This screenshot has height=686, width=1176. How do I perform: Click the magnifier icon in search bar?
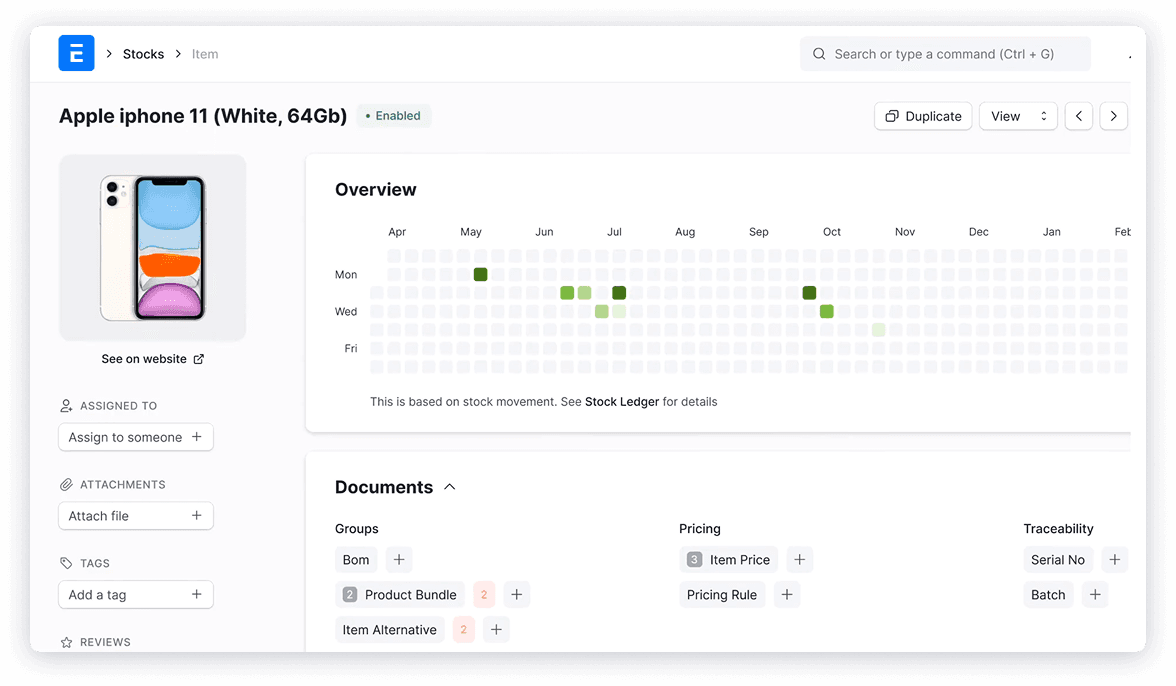point(819,54)
